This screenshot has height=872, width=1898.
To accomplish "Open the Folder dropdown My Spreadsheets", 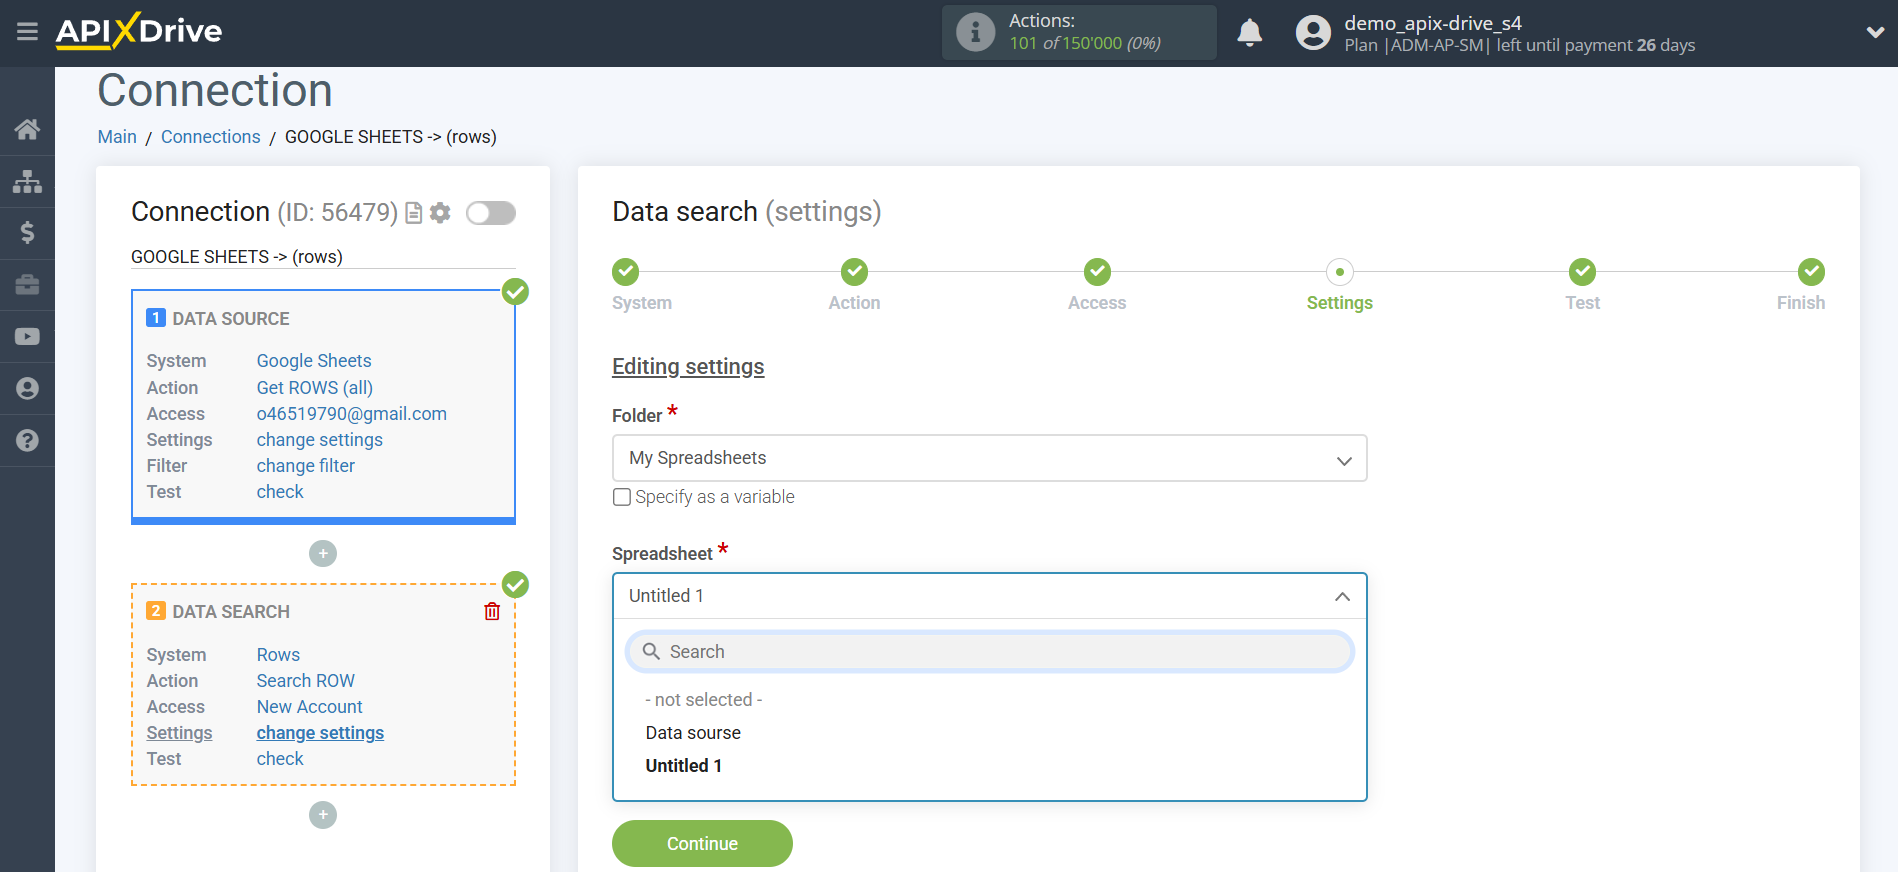I will coord(989,458).
